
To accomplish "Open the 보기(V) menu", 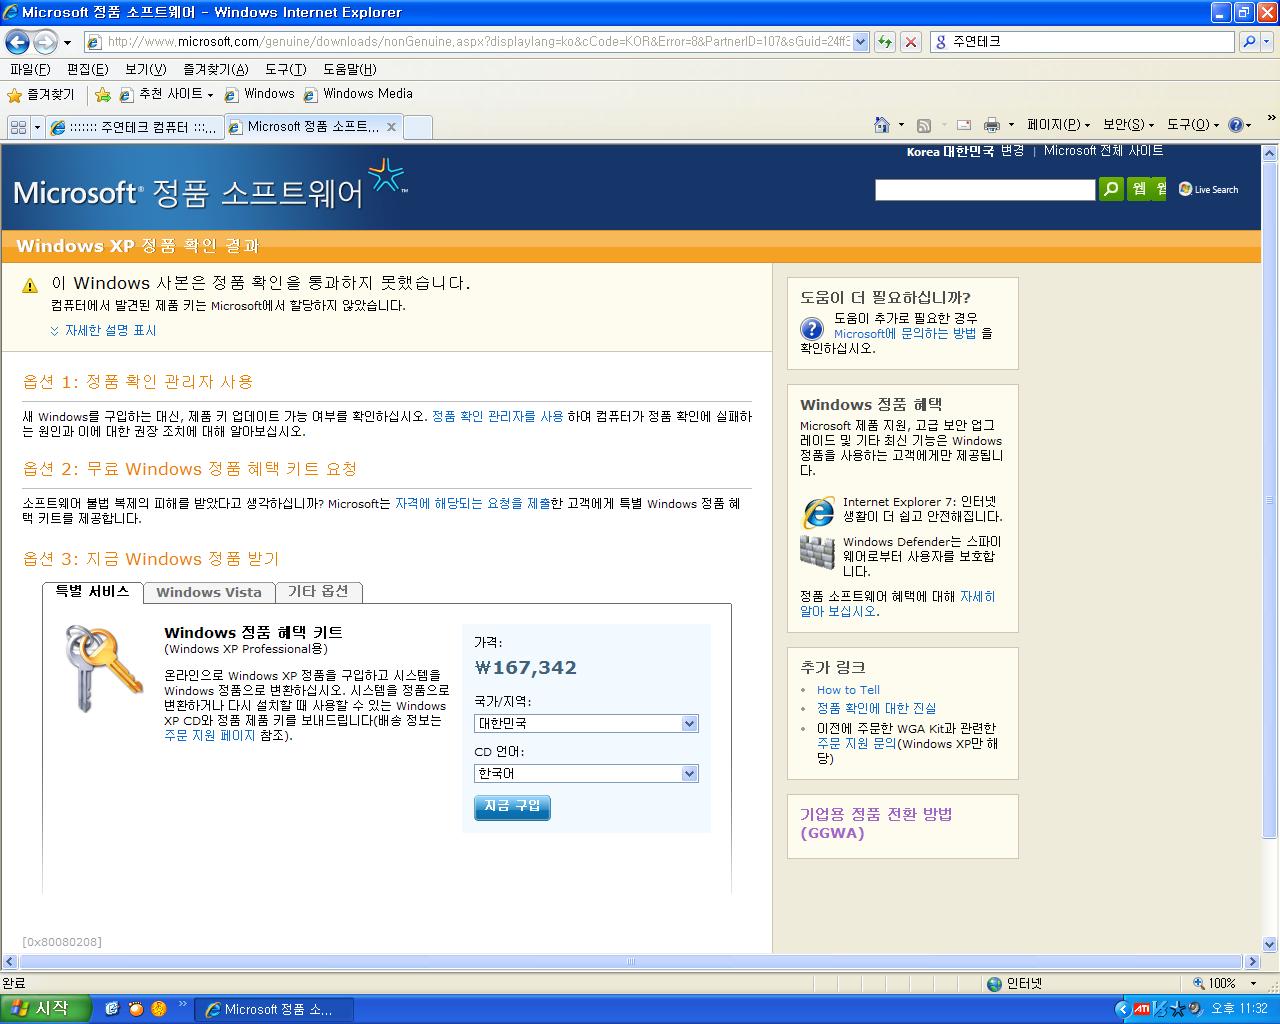I will click(x=145, y=69).
